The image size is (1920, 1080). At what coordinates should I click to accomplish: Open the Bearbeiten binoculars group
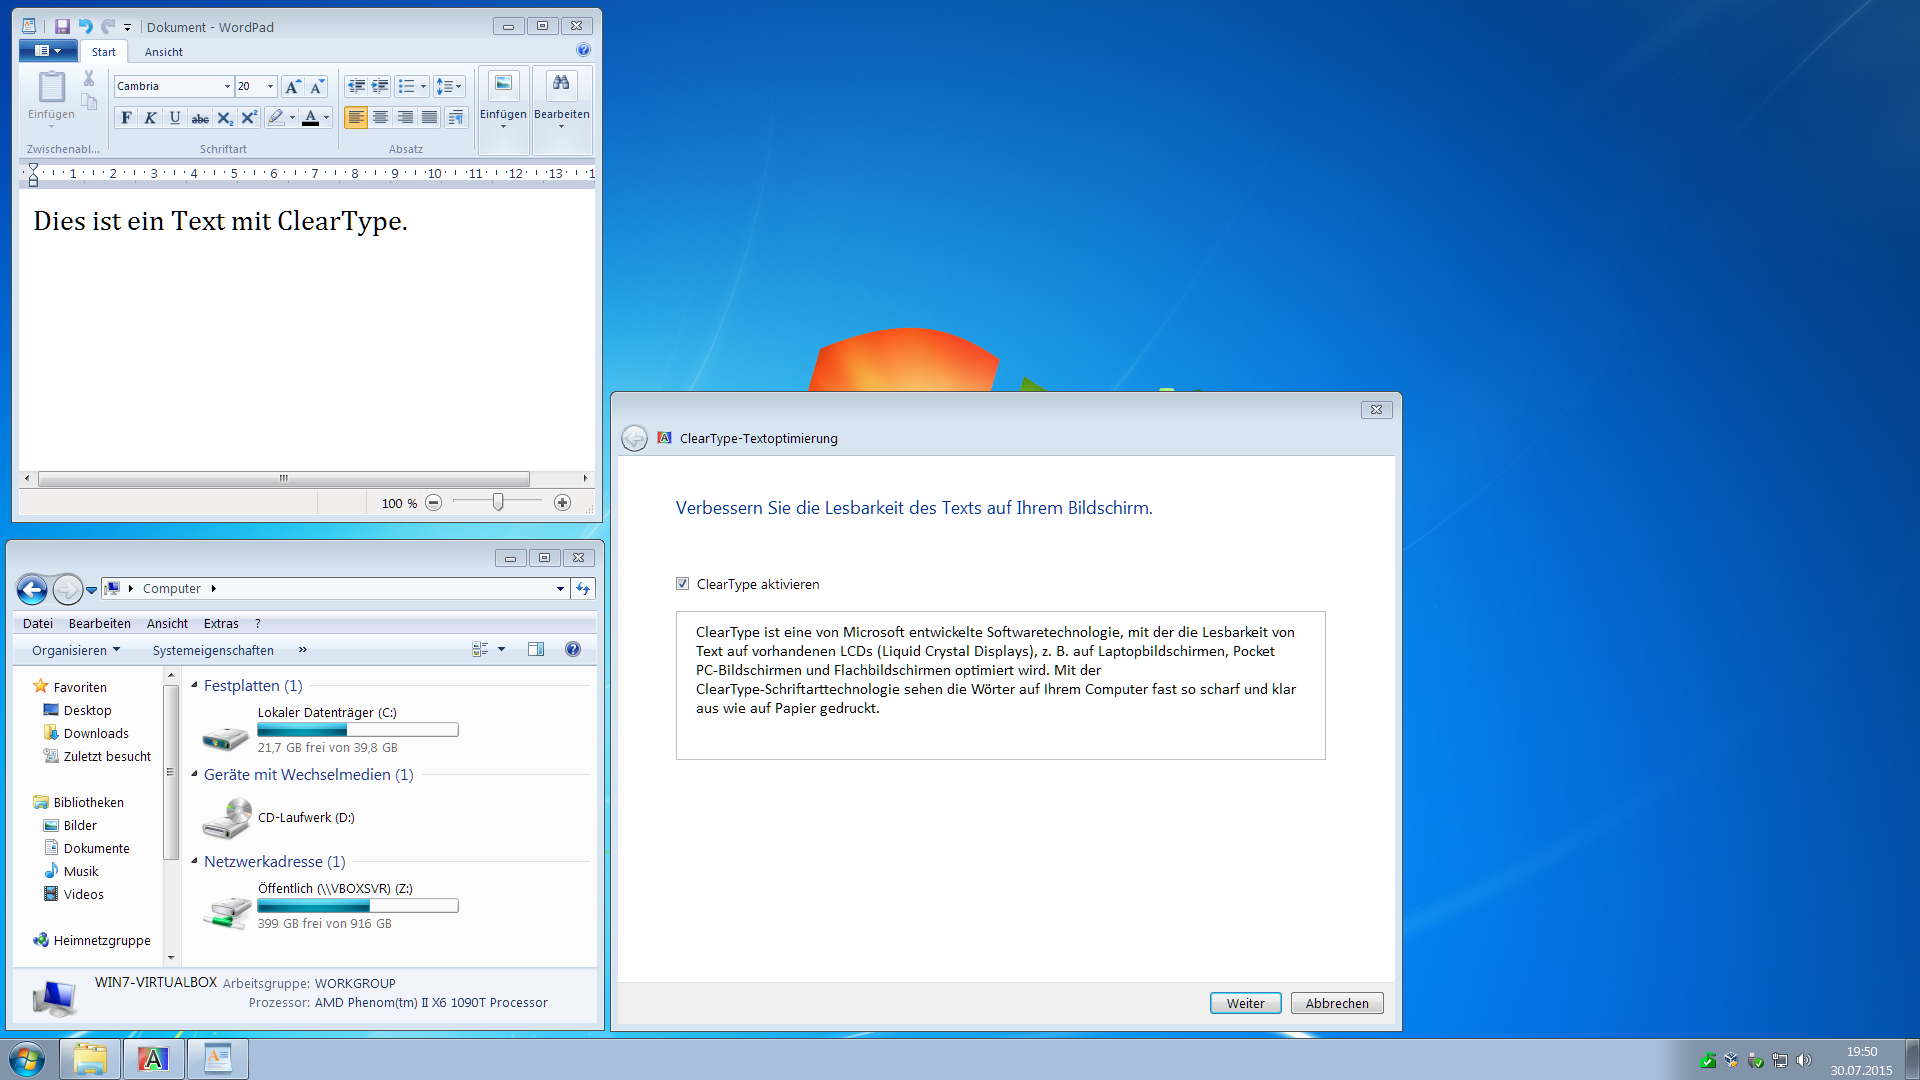(x=561, y=100)
